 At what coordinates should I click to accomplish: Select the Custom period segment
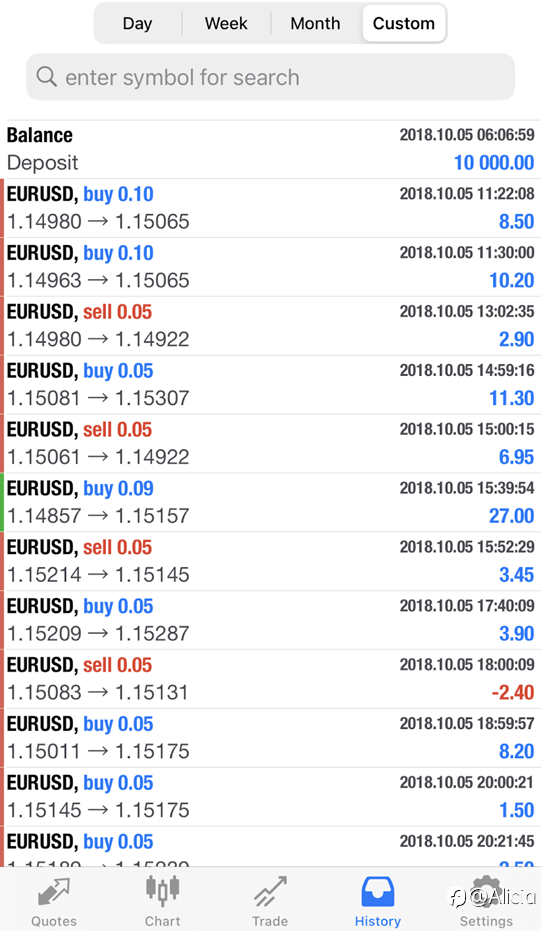tap(404, 23)
